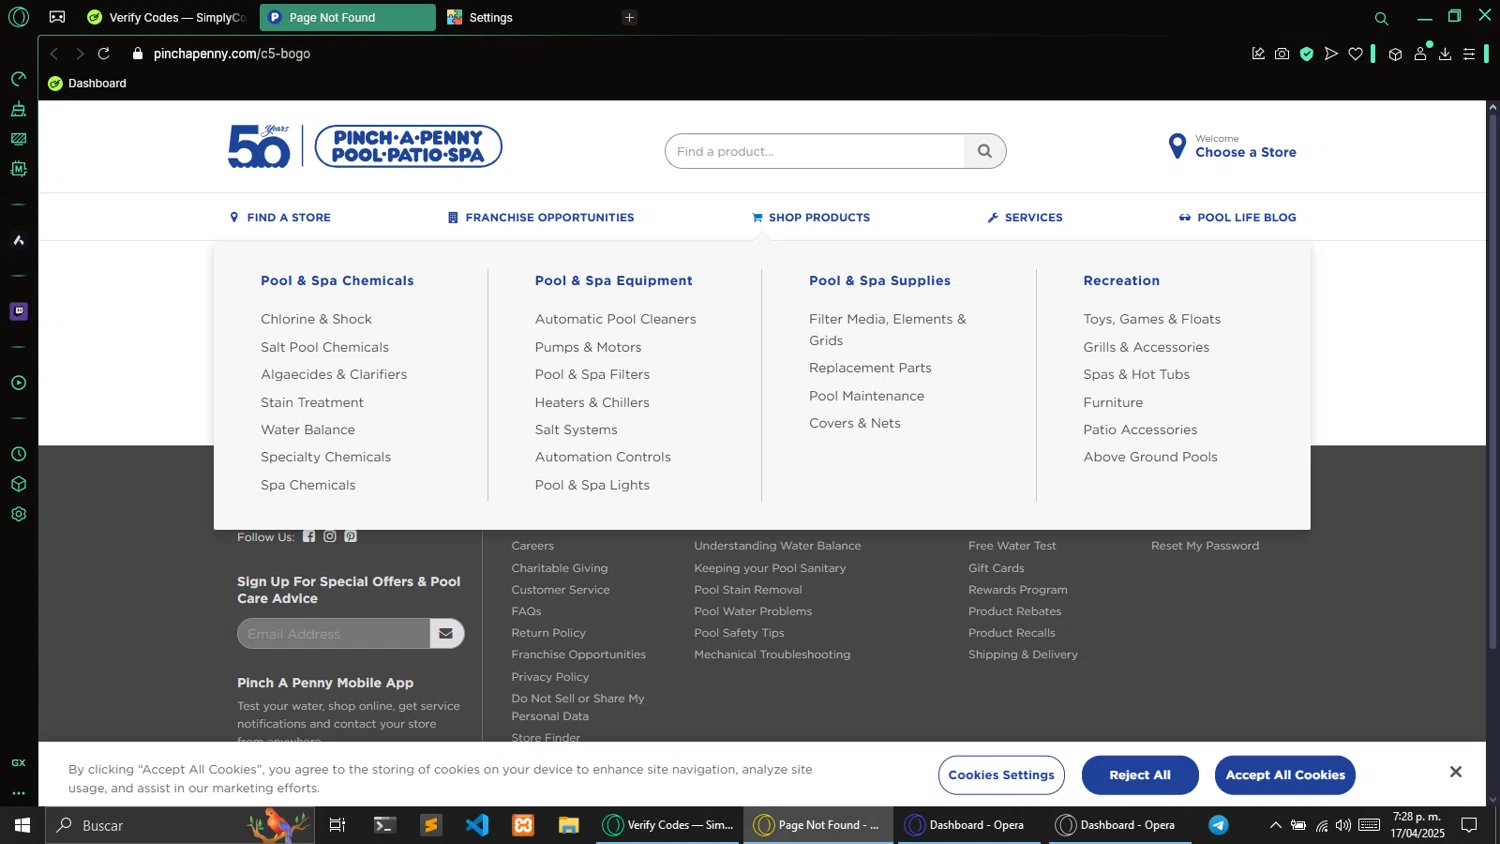This screenshot has width=1500, height=844.
Task: Submit email with envelope button
Action: 446,633
